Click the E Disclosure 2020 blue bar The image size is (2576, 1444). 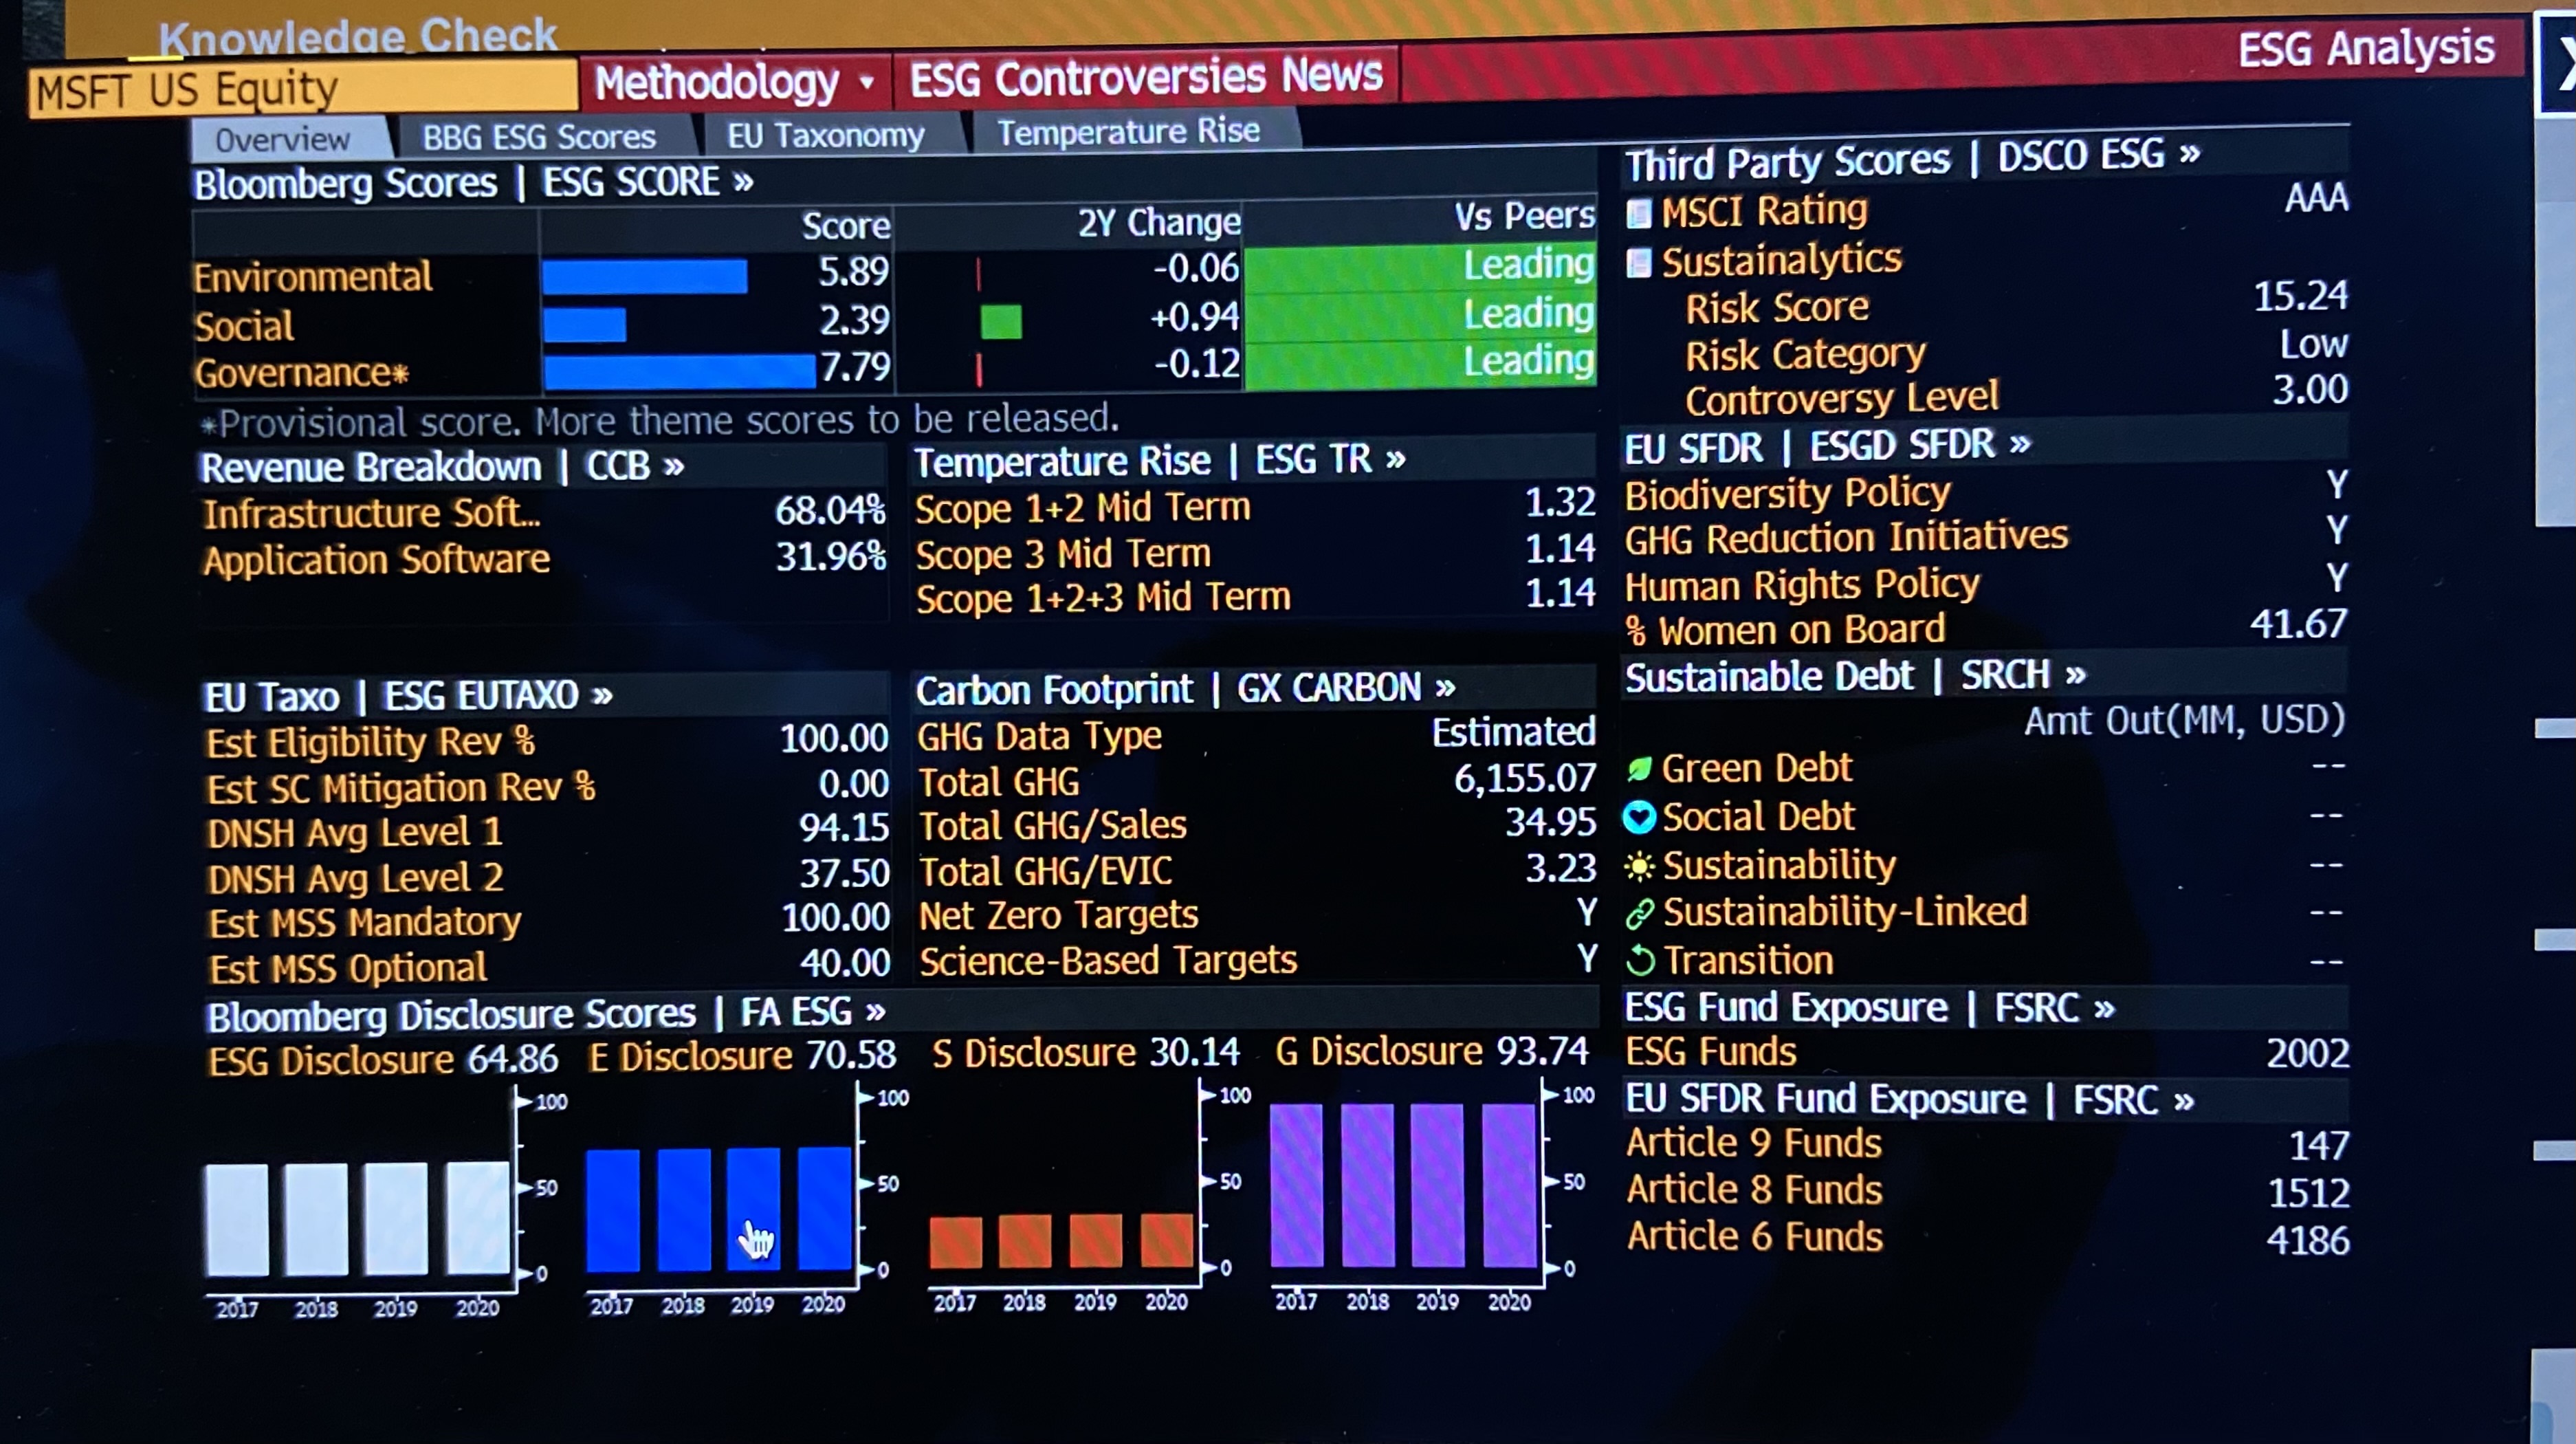point(825,1209)
